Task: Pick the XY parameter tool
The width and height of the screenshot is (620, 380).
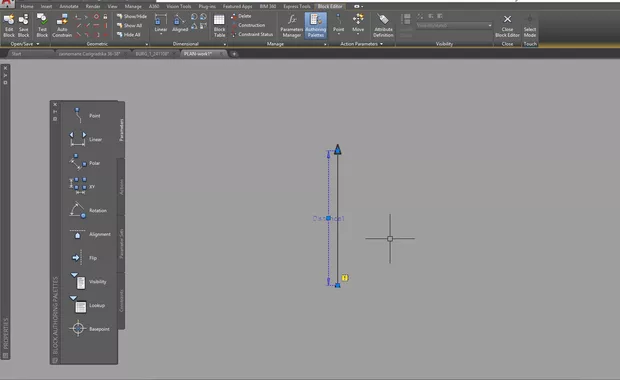Action: point(82,186)
